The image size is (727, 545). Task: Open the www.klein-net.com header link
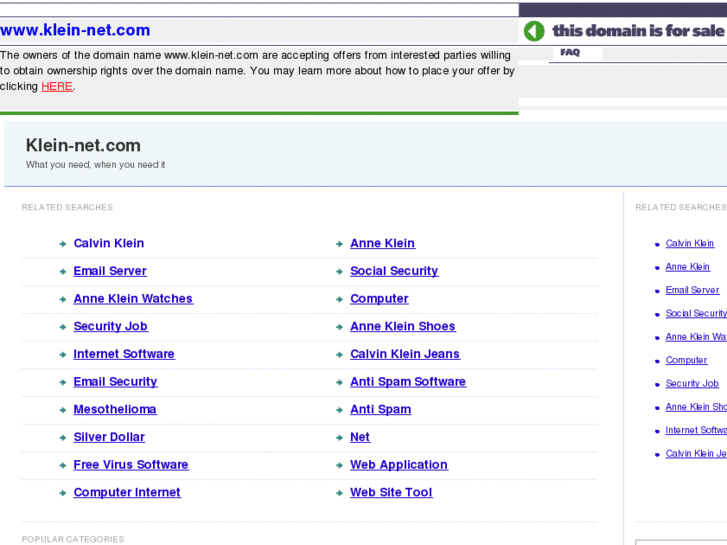(x=75, y=30)
